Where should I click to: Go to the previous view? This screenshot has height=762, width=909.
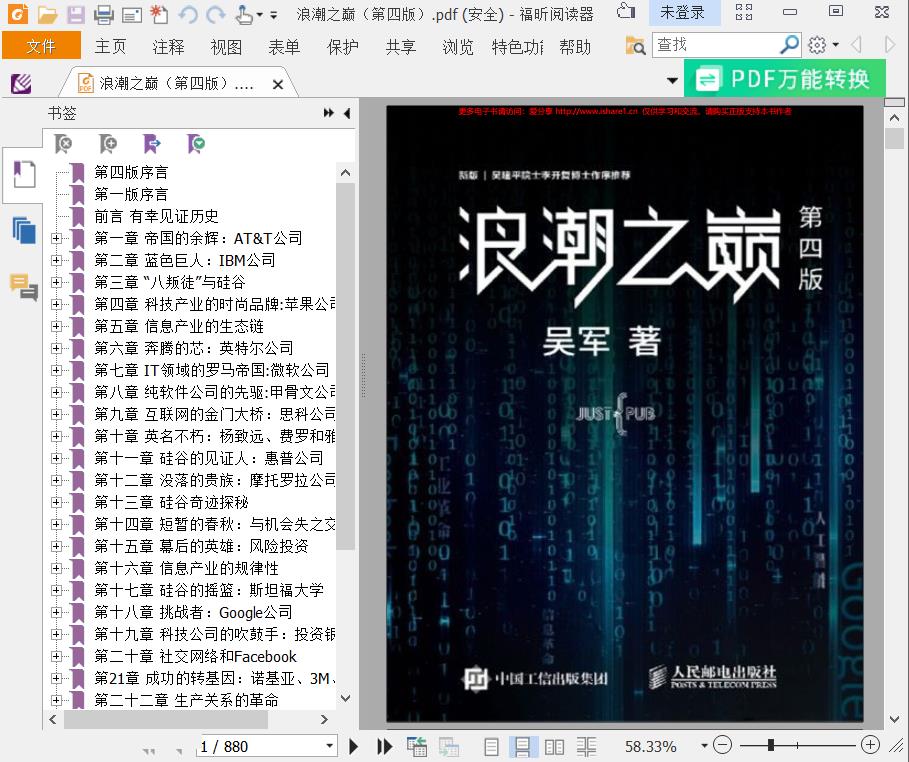point(417,746)
